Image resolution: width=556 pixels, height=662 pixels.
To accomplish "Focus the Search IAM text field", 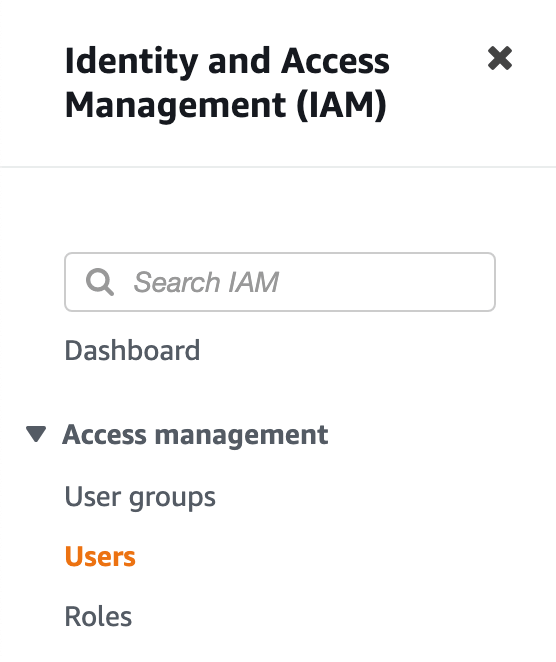I will (x=279, y=282).
